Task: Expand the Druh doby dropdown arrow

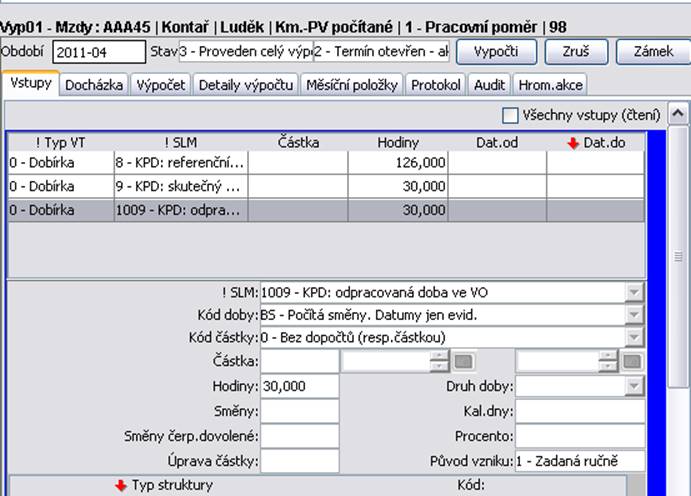Action: click(634, 386)
